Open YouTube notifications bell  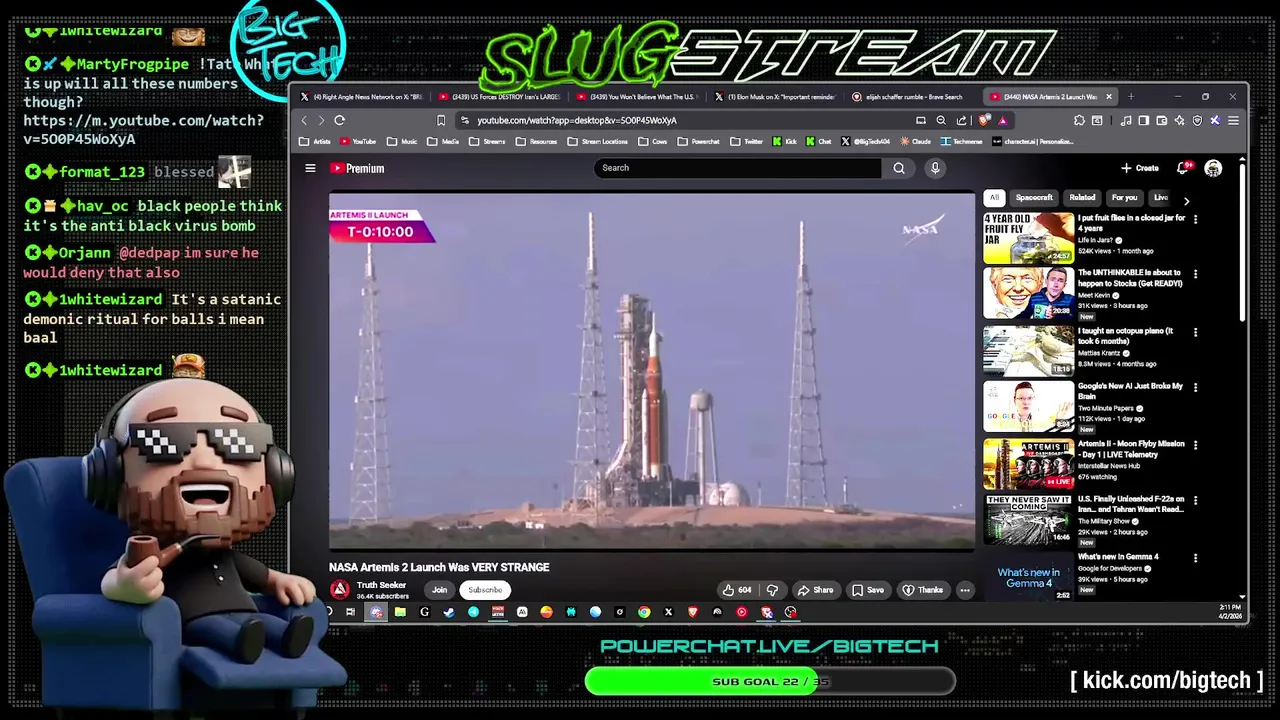(1183, 168)
